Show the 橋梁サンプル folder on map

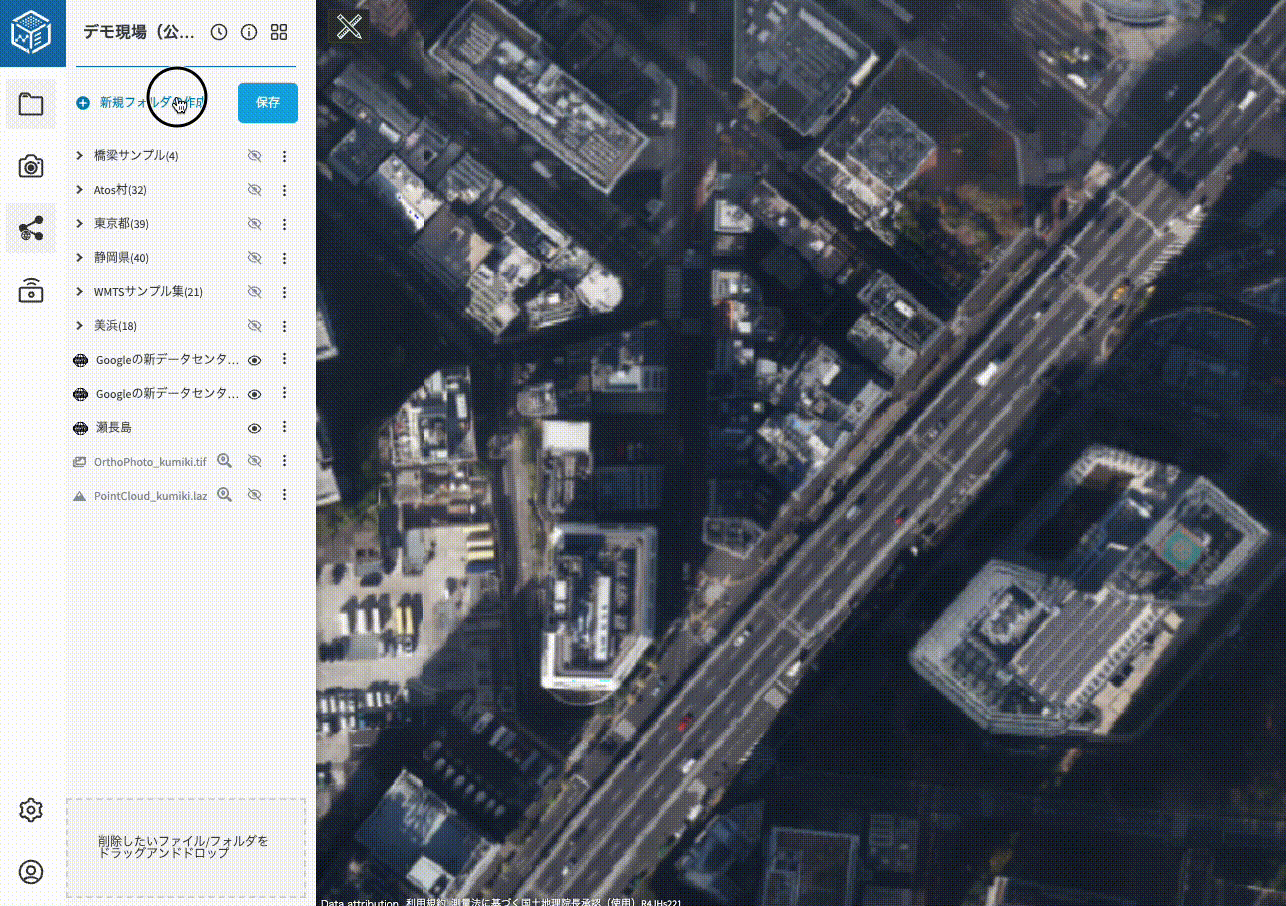pyautogui.click(x=254, y=156)
